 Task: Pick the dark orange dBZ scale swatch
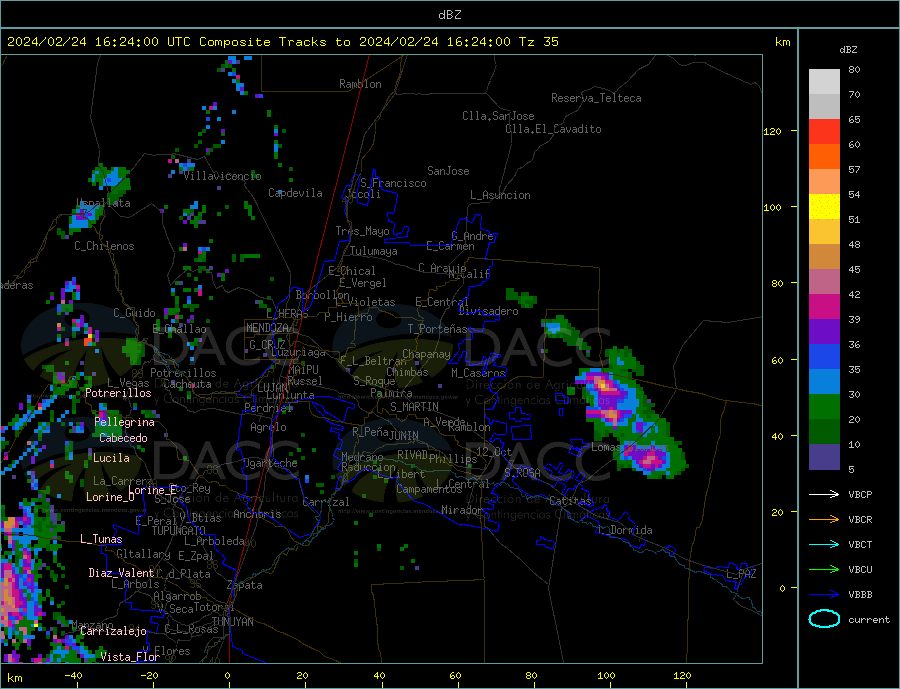pyautogui.click(x=824, y=157)
